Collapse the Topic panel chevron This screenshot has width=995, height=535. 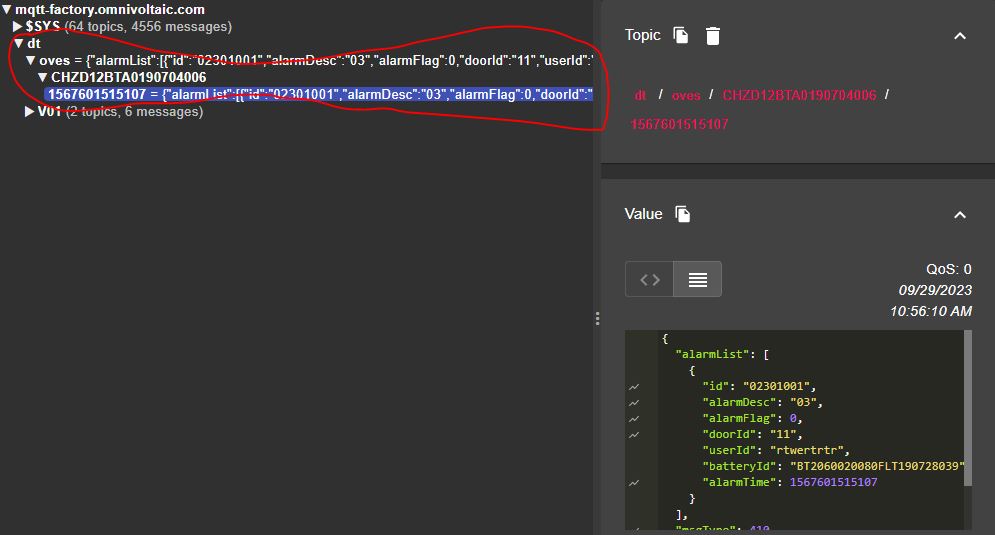[960, 36]
